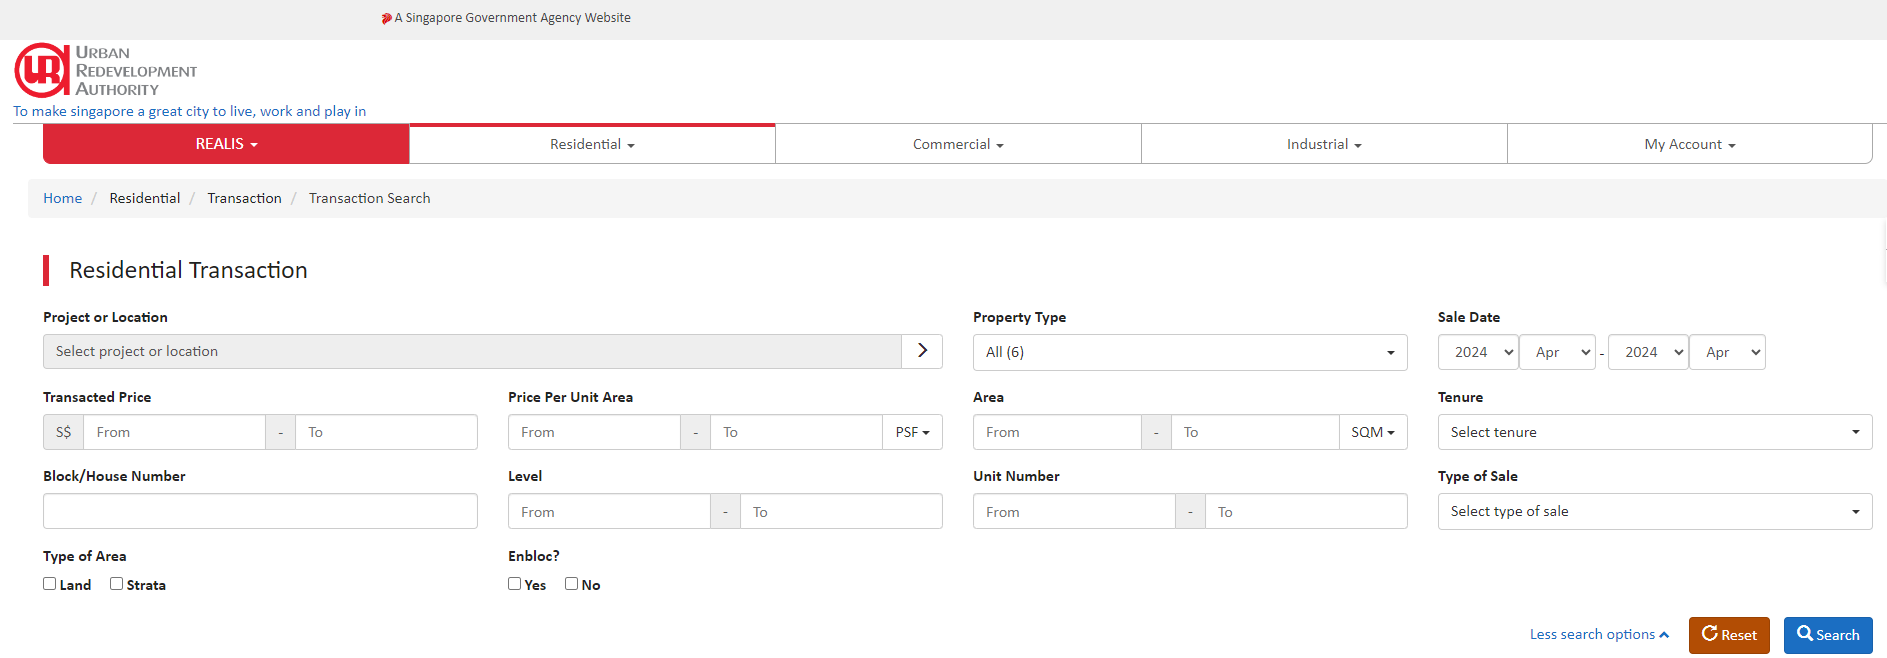Expand the Select tenure dropdown

click(x=1655, y=432)
